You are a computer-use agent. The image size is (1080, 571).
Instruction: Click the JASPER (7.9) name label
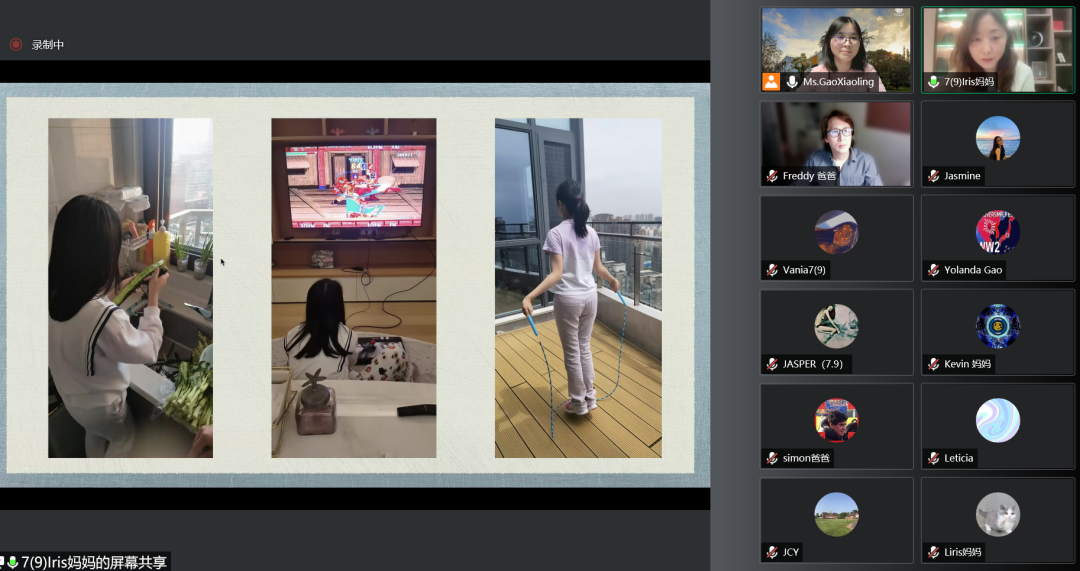[813, 364]
